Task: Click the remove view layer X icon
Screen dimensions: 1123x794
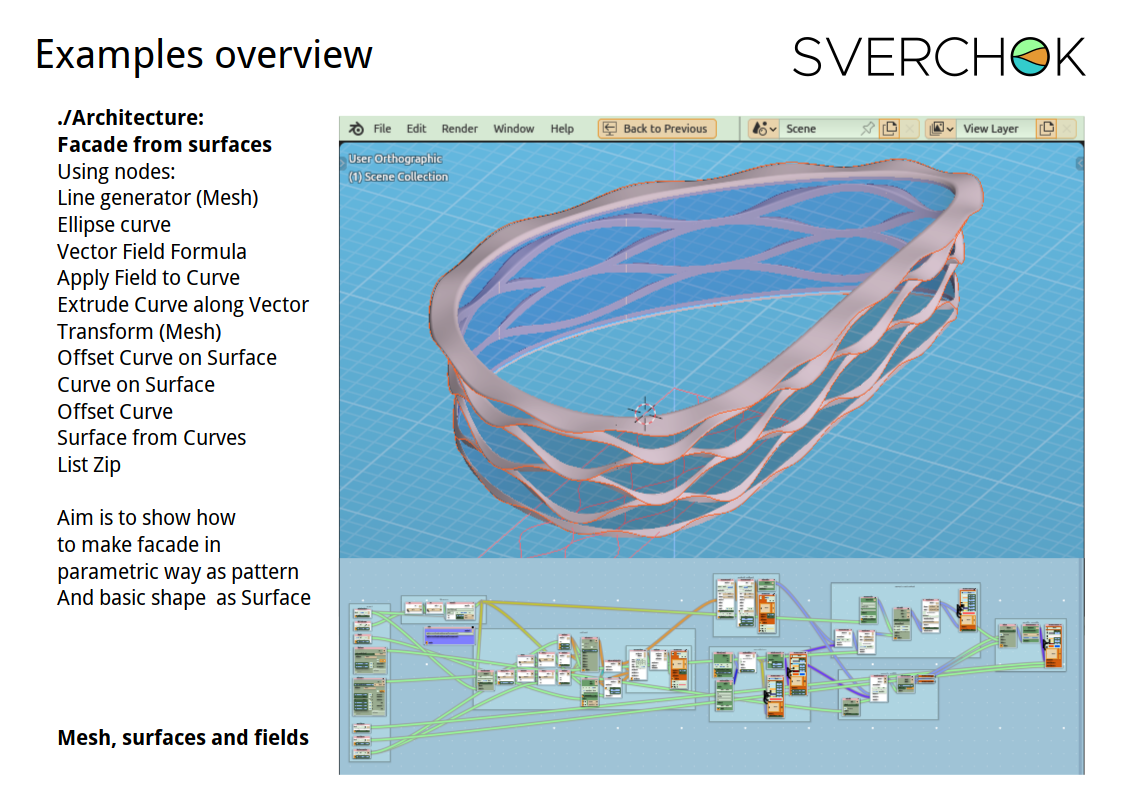Action: click(x=1067, y=129)
